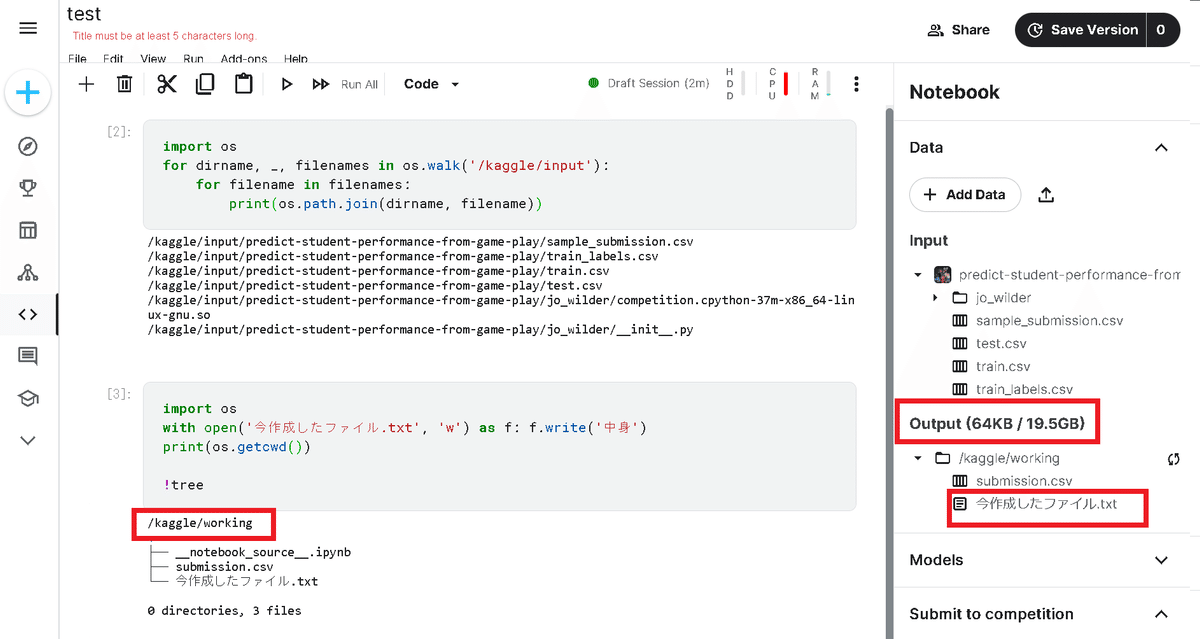
Task: Open Discussions with the comment icon
Action: point(27,355)
